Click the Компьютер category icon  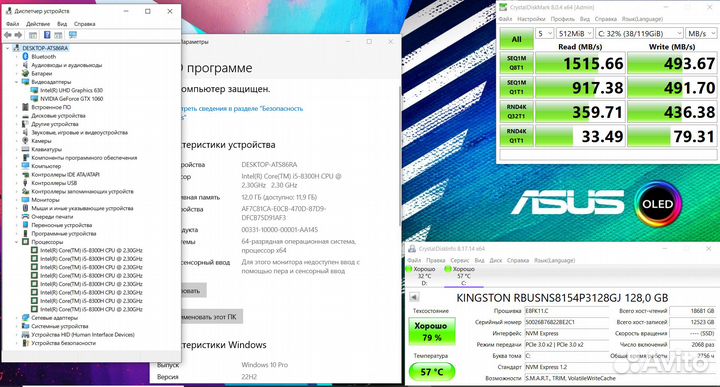26,166
